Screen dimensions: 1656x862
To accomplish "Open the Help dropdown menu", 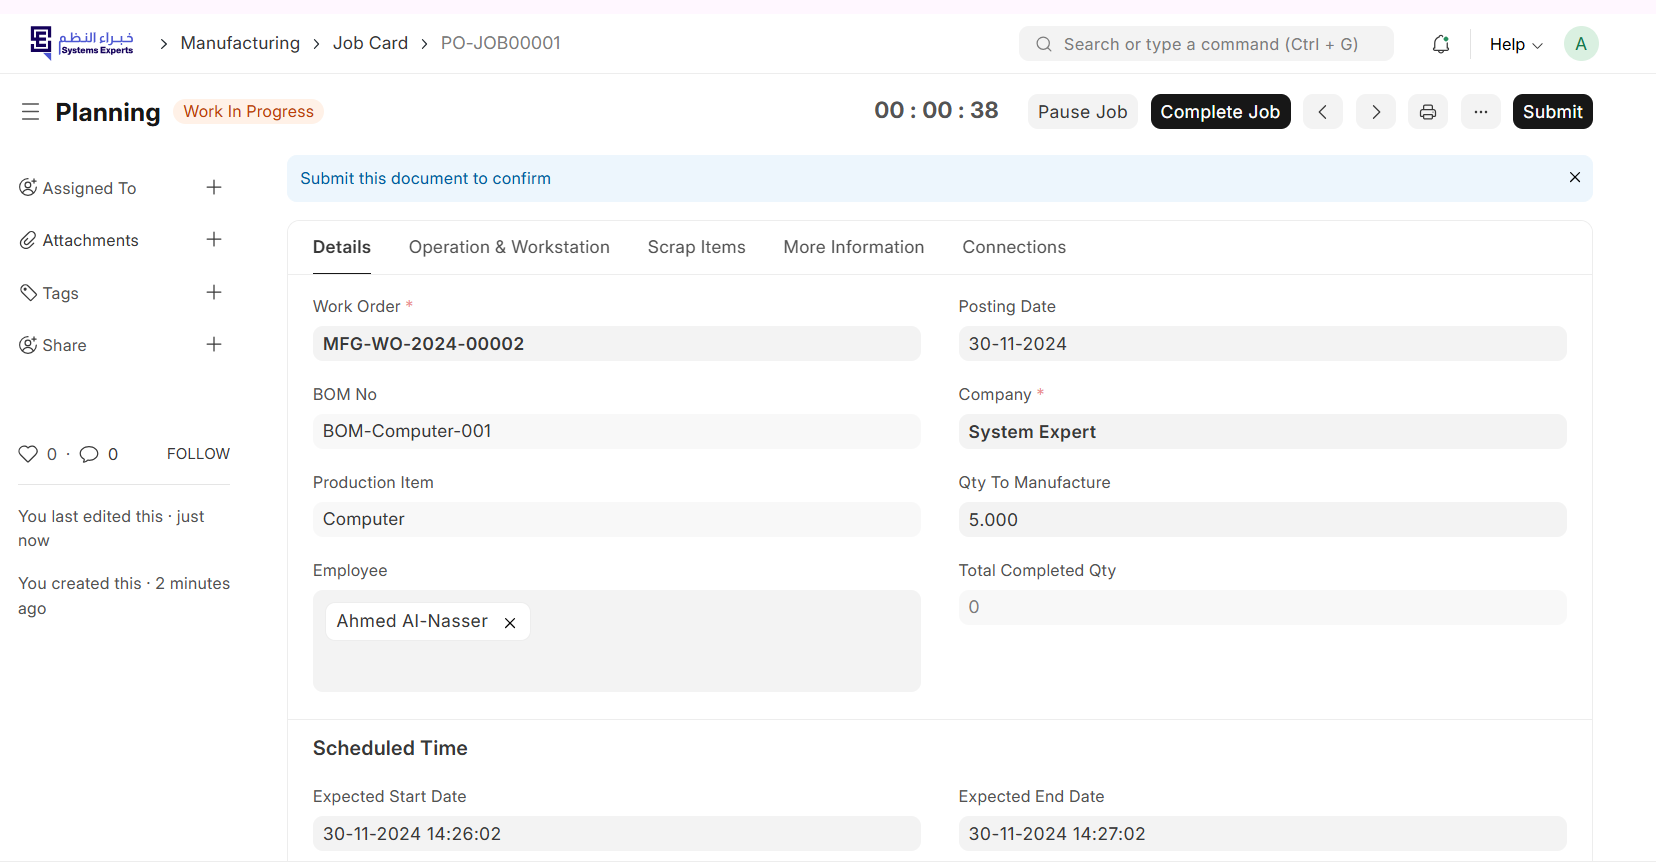I will (x=1515, y=44).
